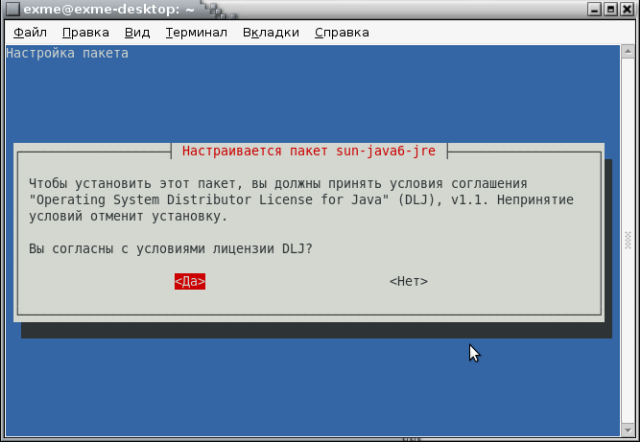Click 'Вы согласны с условиями лицензии DLJ?' text
The height and width of the screenshot is (442, 640).
point(171,249)
